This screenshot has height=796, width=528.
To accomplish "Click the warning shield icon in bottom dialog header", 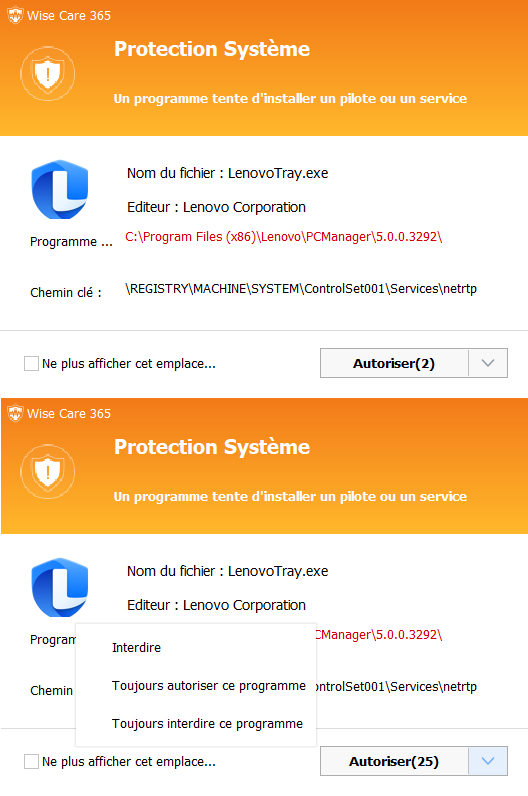I will click(x=48, y=472).
